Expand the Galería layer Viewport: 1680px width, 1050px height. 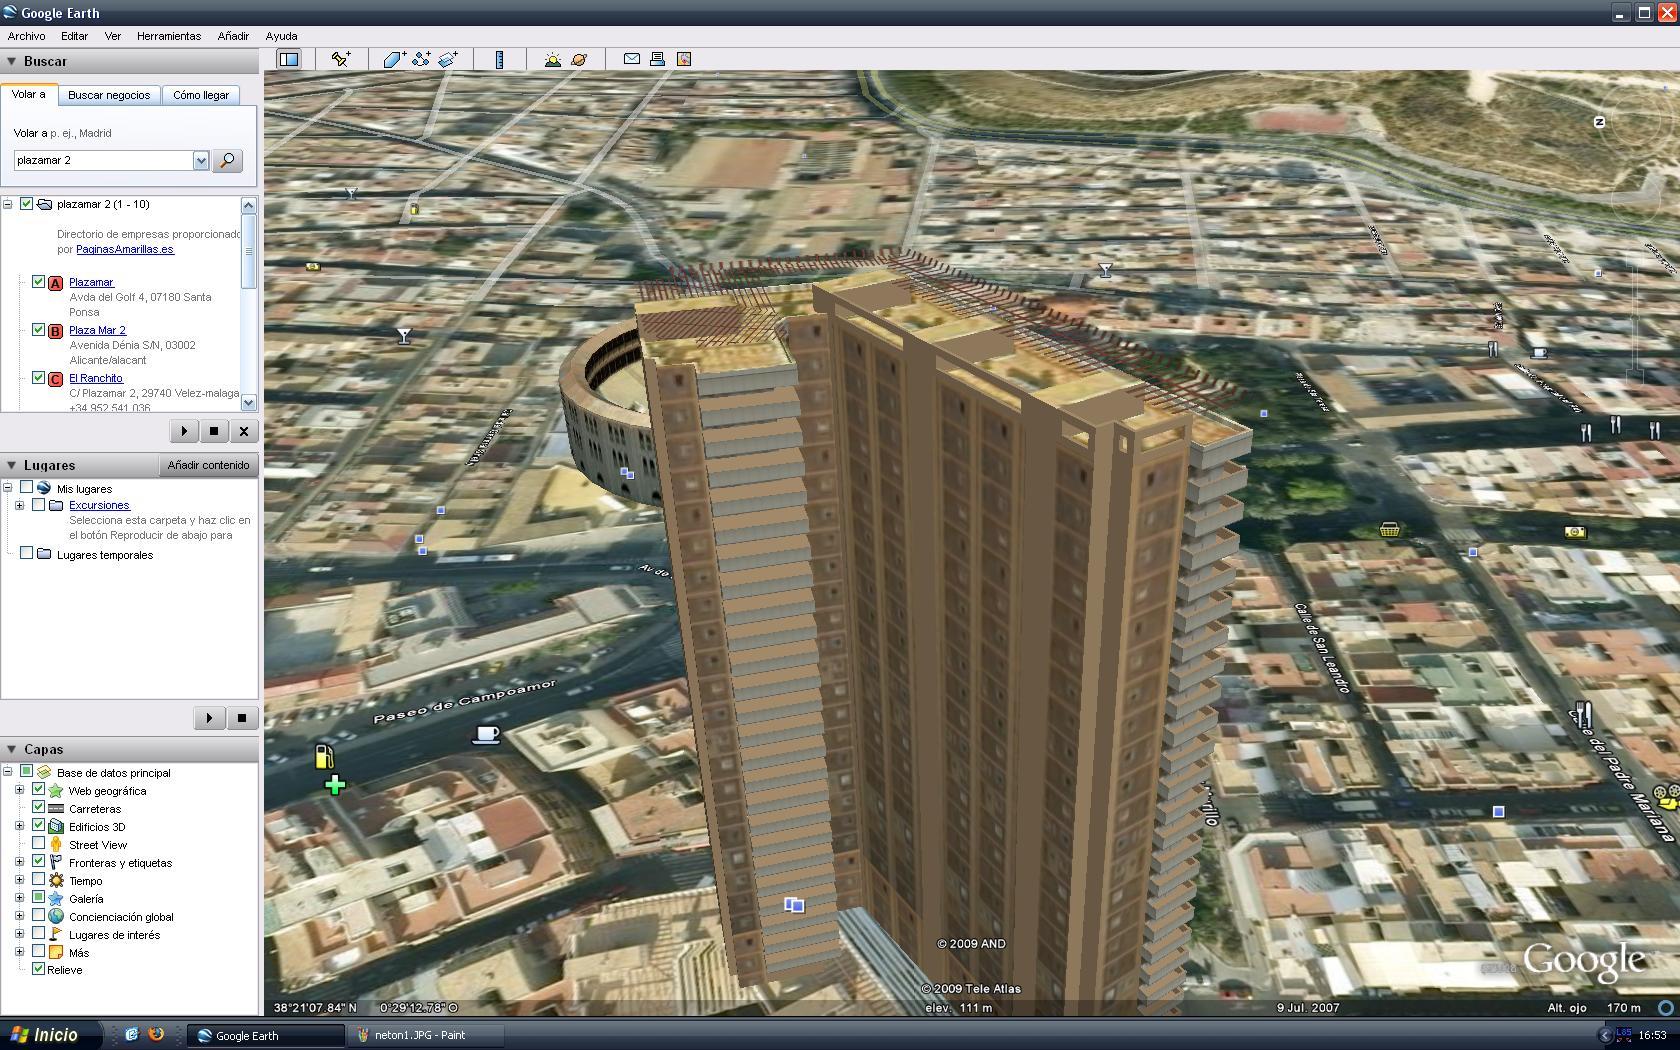click(x=19, y=898)
